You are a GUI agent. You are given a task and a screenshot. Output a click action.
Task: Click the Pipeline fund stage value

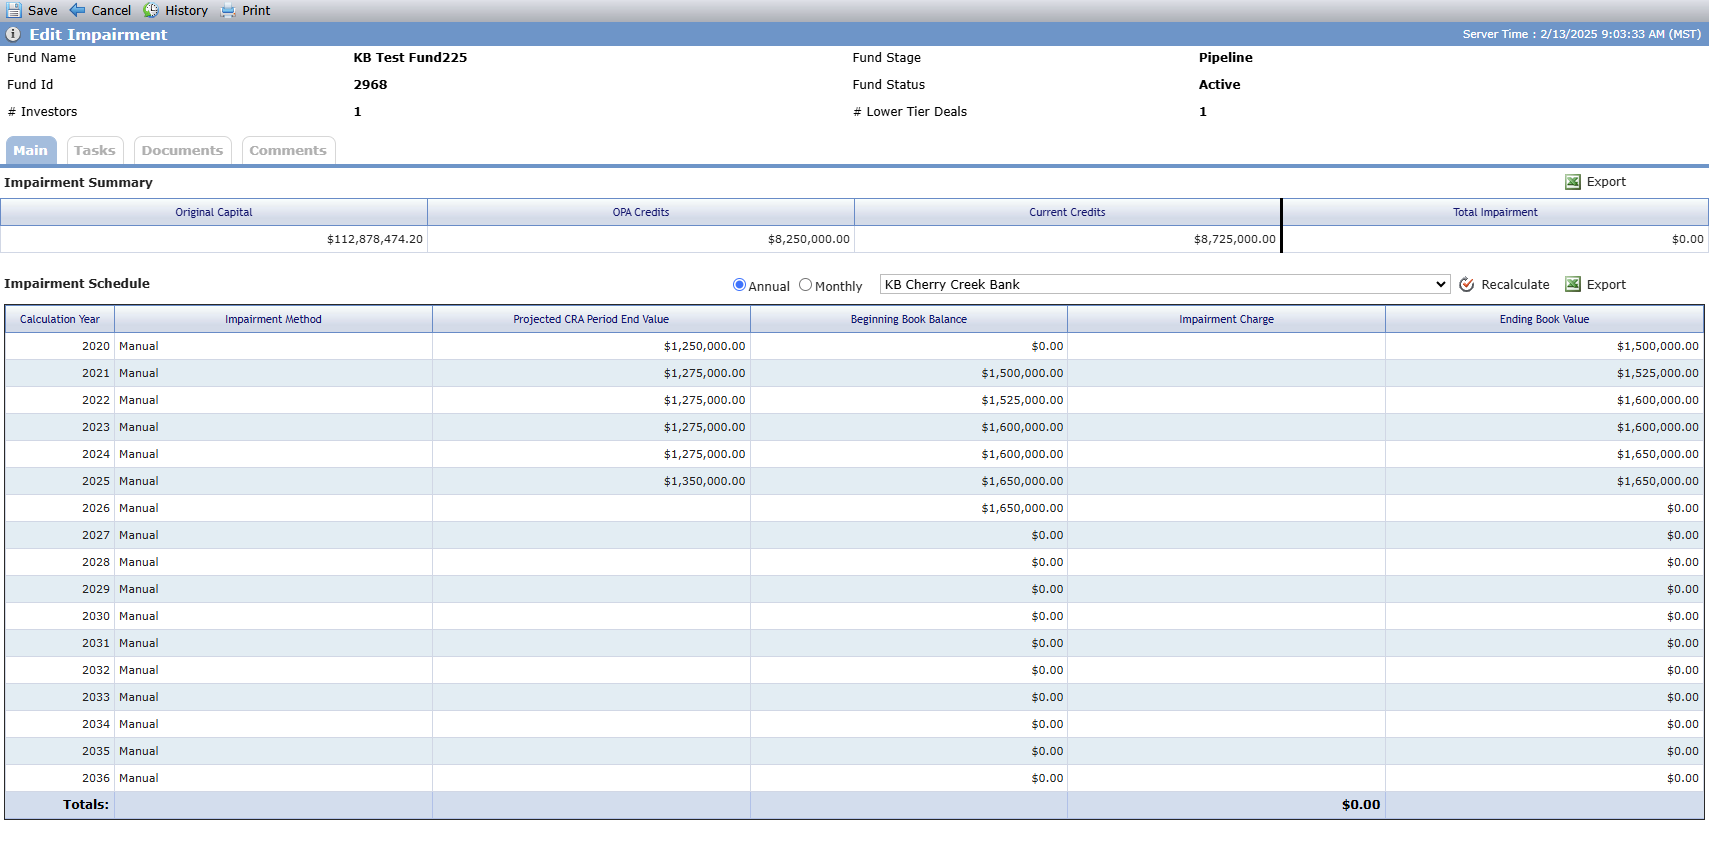1225,58
